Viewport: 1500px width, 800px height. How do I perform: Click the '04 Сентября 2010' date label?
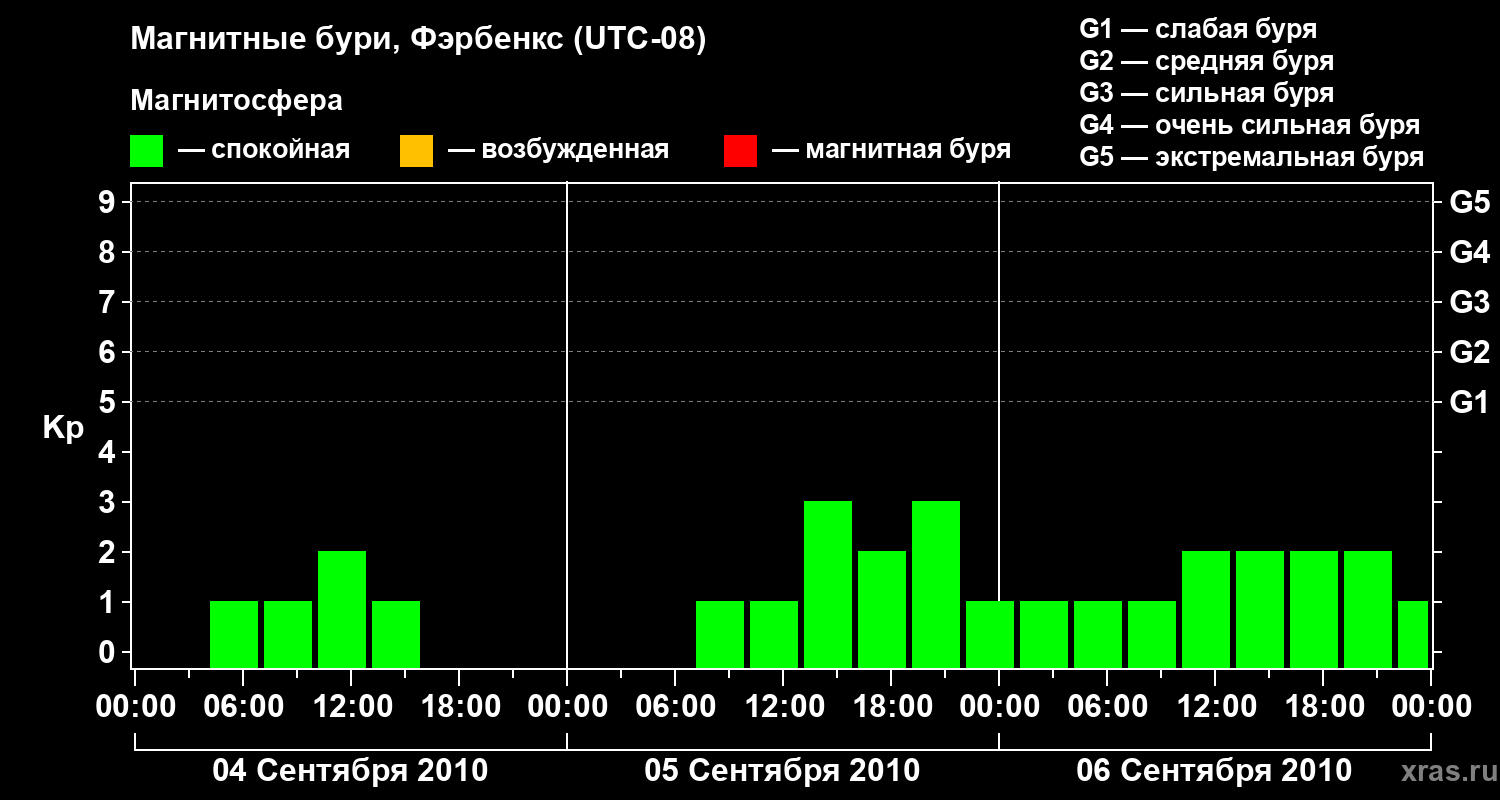pos(350,771)
